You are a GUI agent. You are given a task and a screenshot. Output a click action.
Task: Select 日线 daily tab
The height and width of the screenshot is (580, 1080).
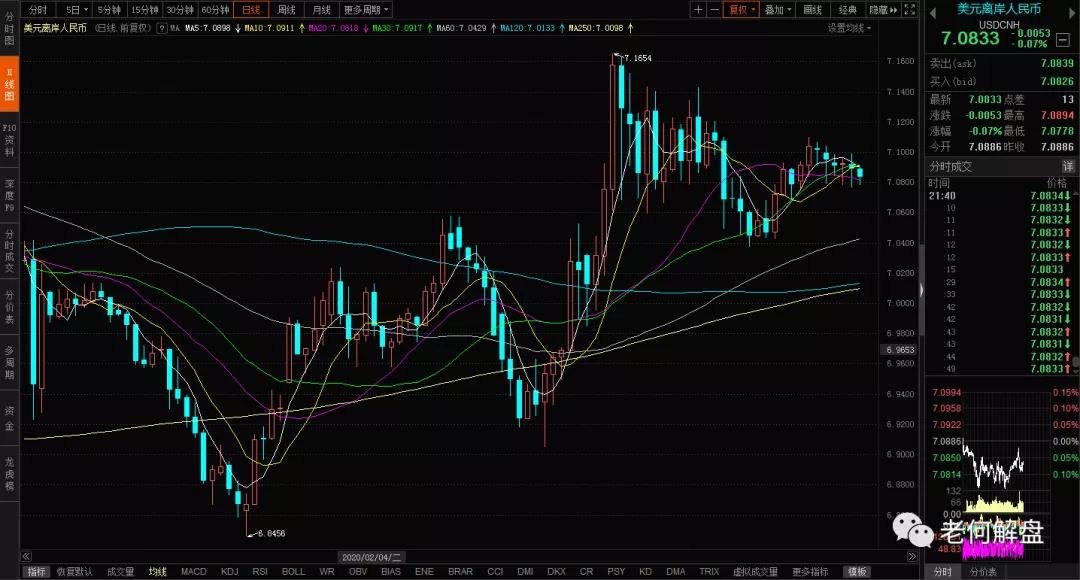coord(251,10)
